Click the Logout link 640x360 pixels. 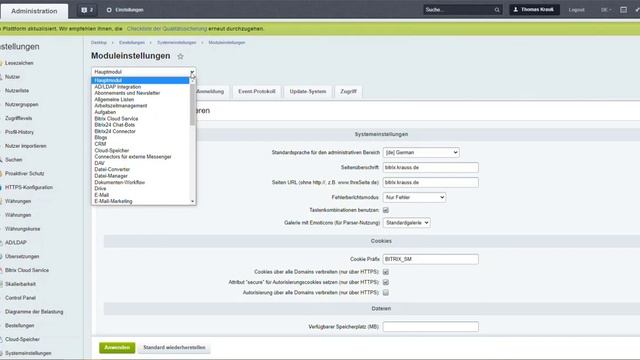[x=576, y=10]
